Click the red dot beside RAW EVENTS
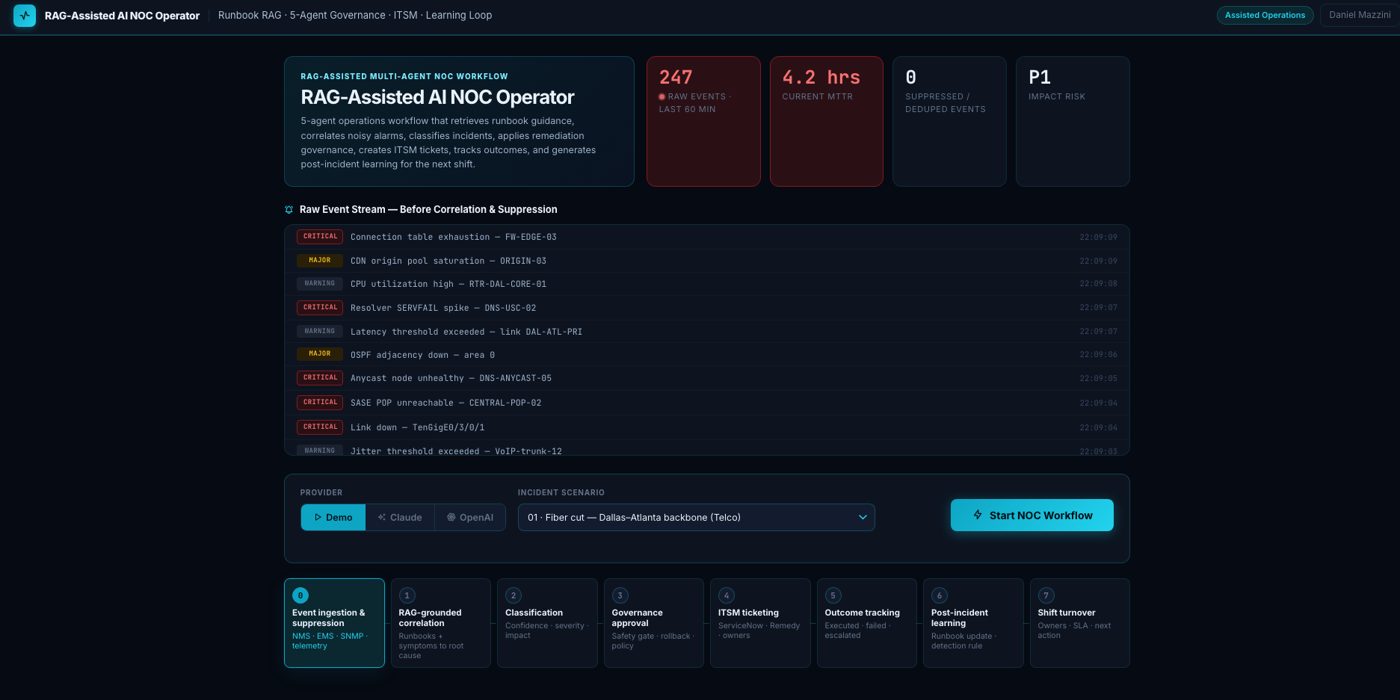The width and height of the screenshot is (1400, 700). [x=662, y=97]
